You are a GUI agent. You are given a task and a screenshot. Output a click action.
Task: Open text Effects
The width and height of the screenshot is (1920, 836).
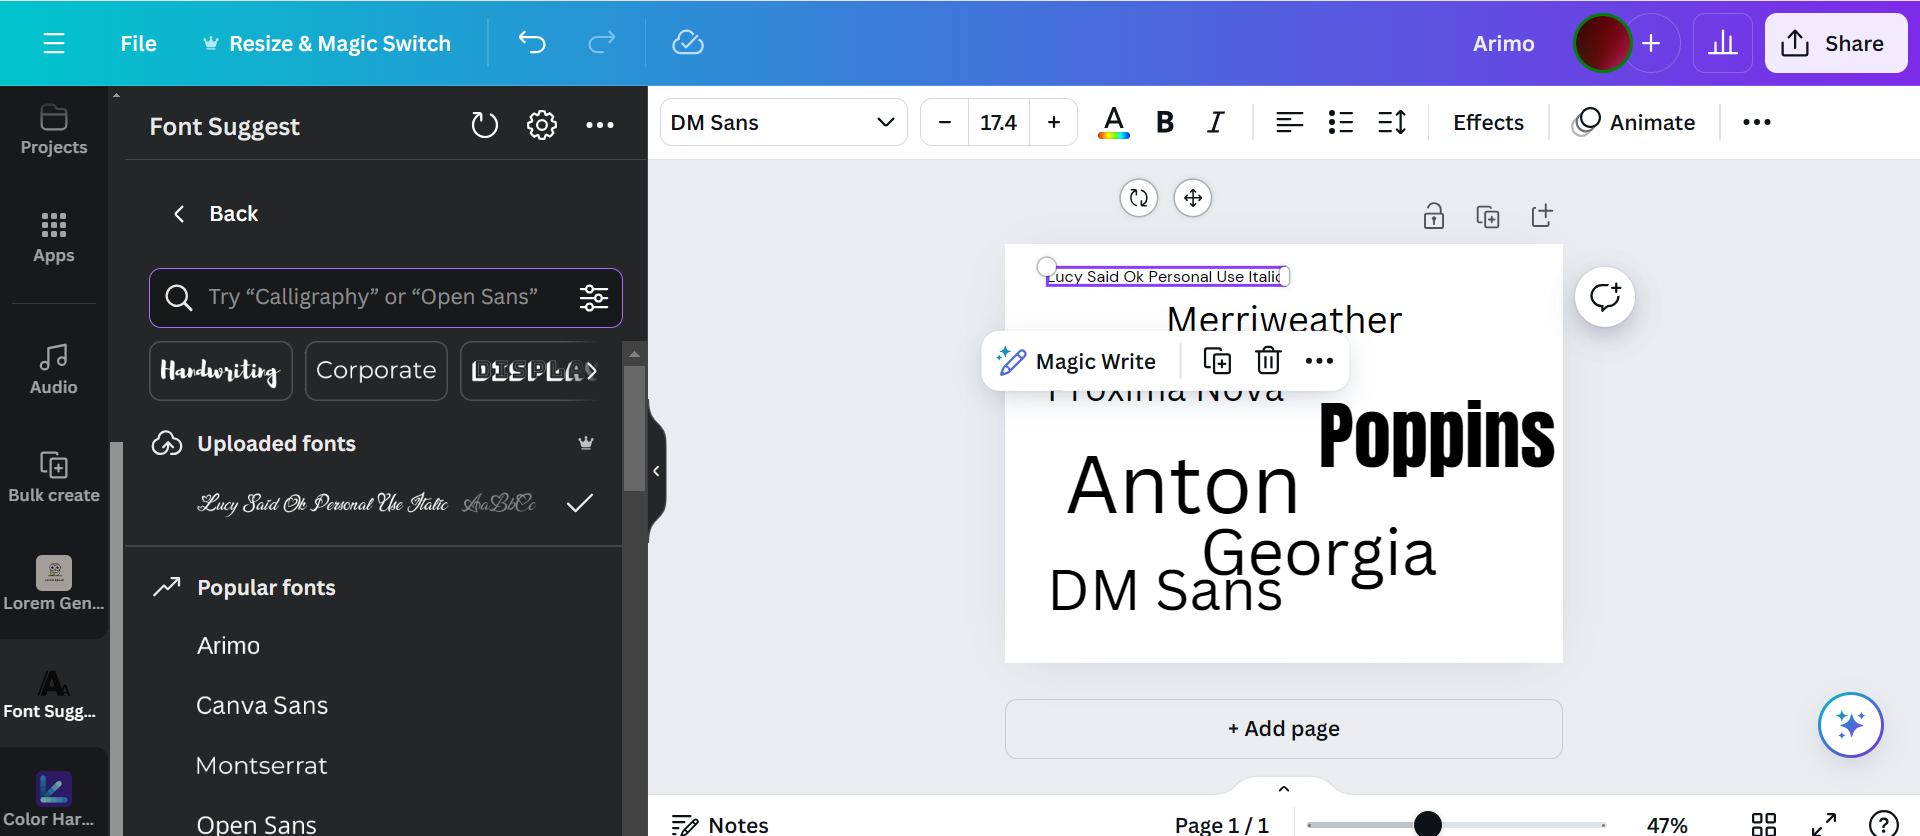1488,122
